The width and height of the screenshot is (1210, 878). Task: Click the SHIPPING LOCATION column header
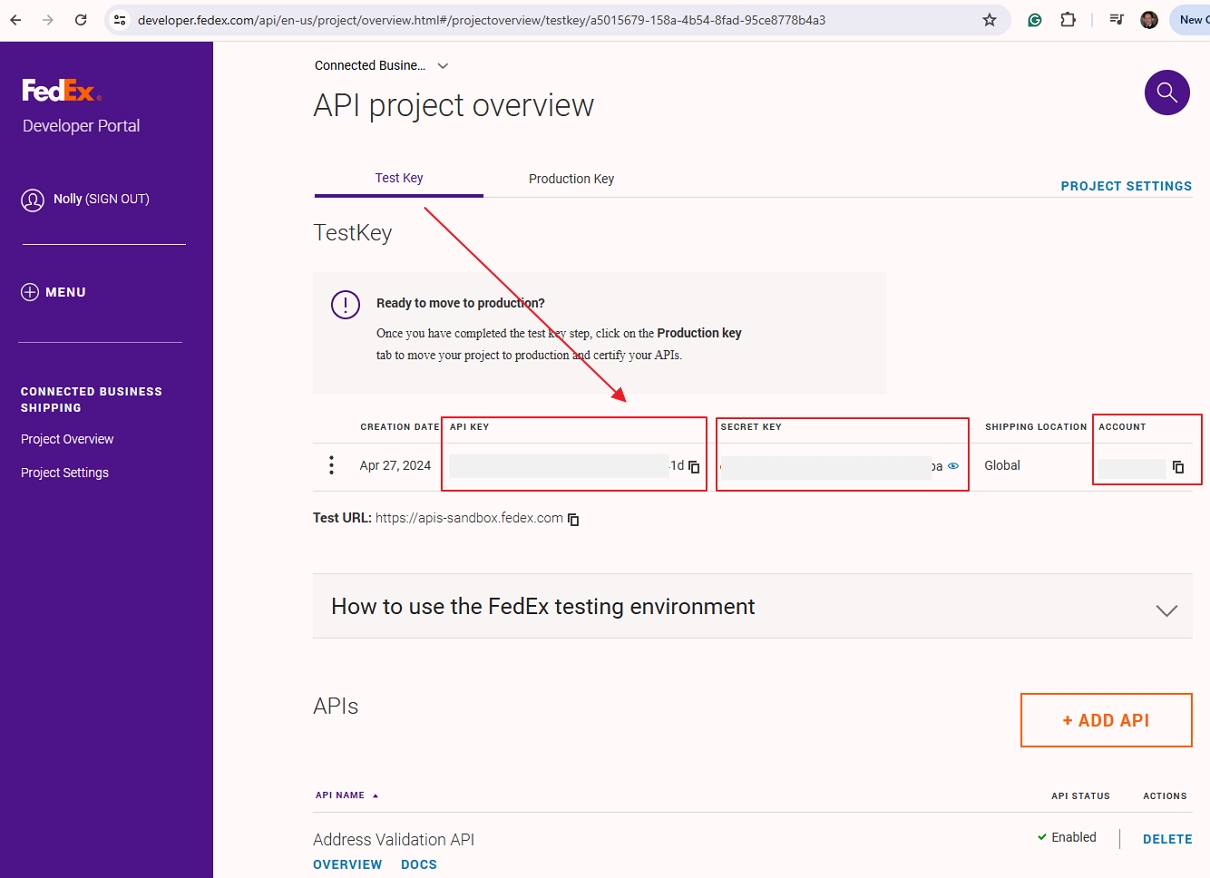[1036, 427]
